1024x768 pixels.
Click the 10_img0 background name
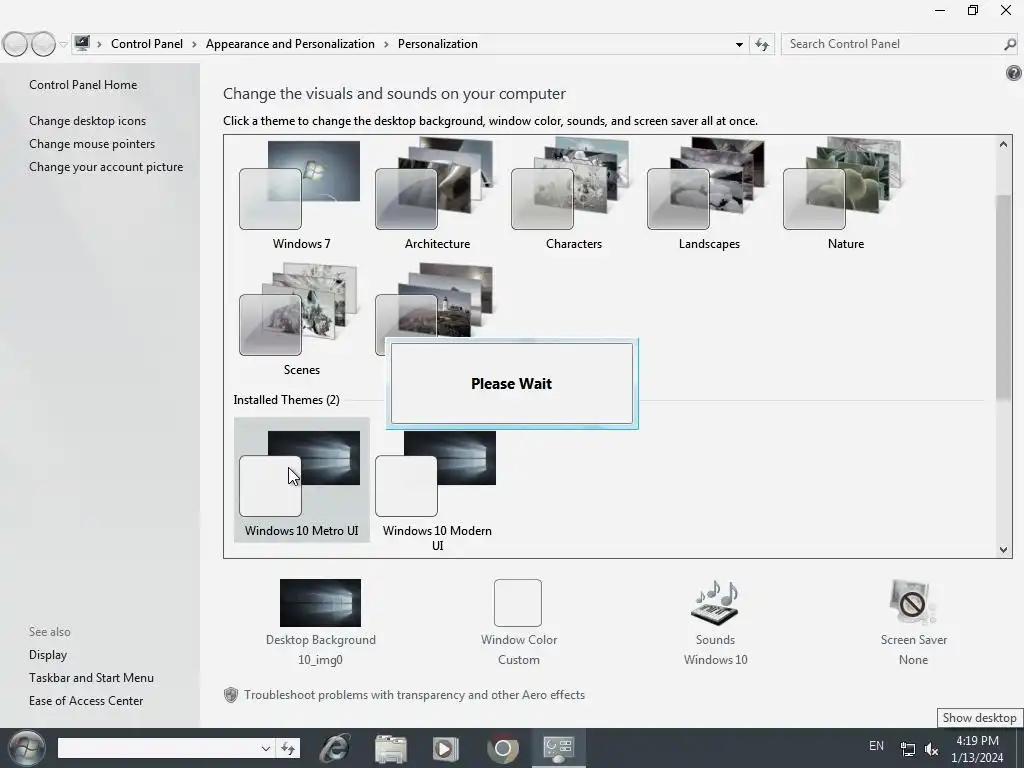(x=320, y=660)
